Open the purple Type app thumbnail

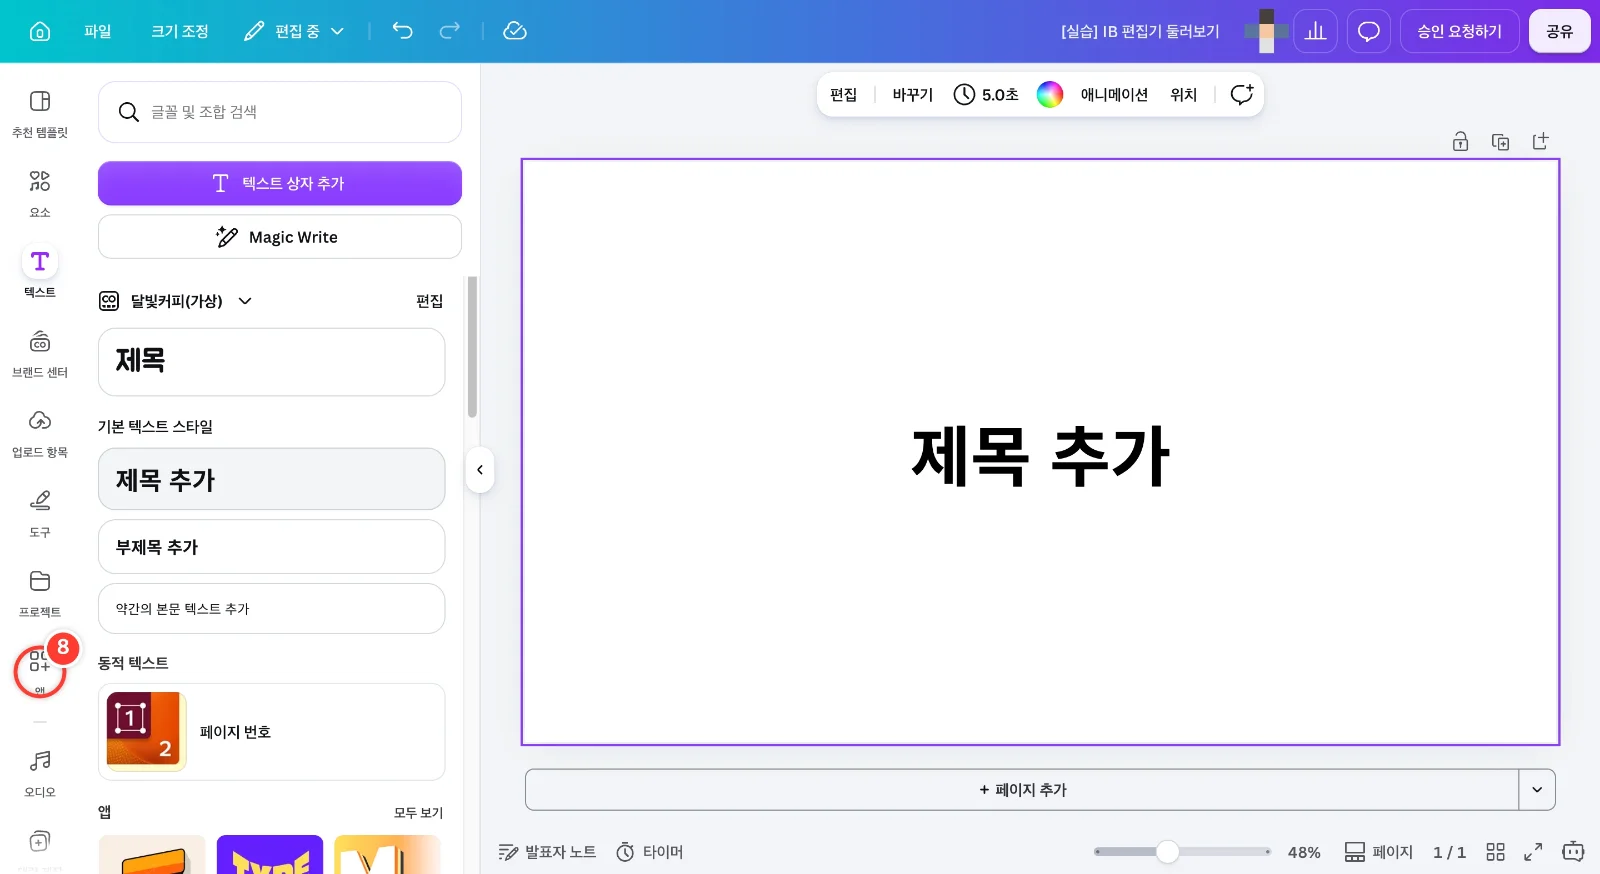(x=270, y=854)
